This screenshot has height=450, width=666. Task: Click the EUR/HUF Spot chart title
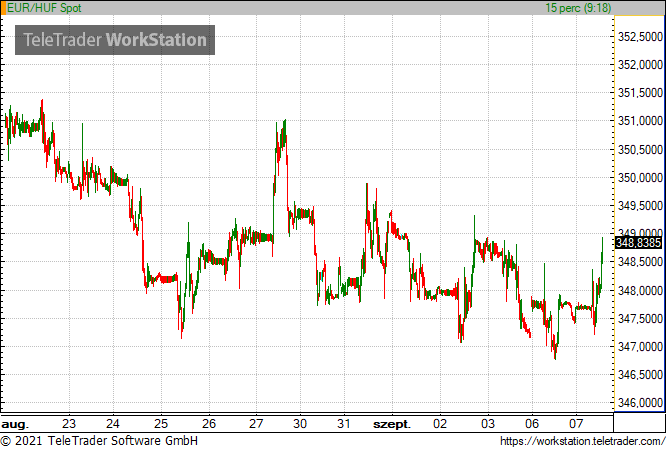[x=44, y=8]
